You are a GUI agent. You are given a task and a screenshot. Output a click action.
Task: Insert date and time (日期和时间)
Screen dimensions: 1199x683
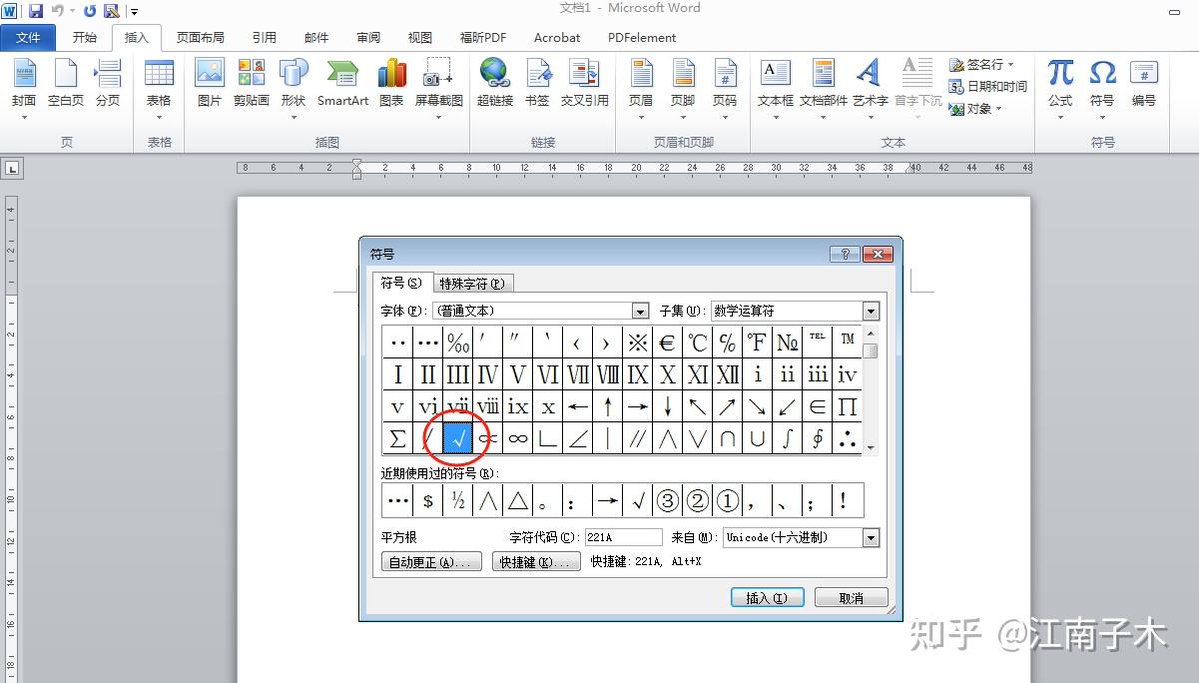click(x=987, y=86)
